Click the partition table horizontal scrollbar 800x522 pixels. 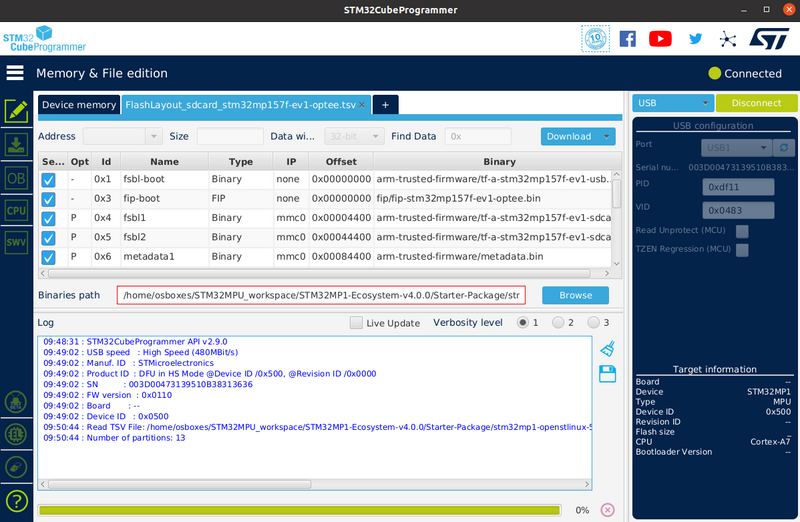pyautogui.click(x=319, y=274)
